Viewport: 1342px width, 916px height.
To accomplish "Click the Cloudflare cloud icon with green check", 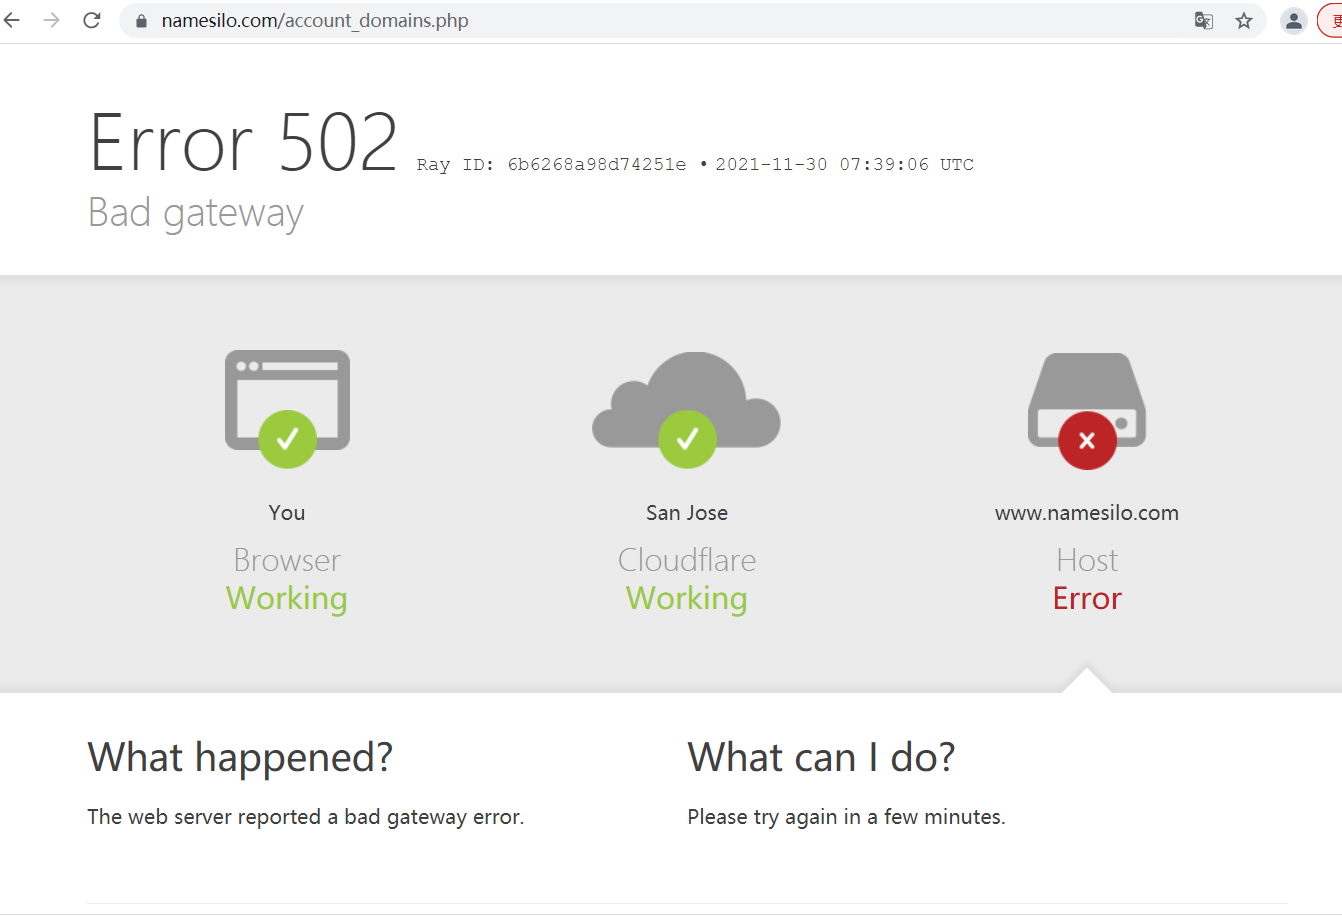I will click(687, 408).
